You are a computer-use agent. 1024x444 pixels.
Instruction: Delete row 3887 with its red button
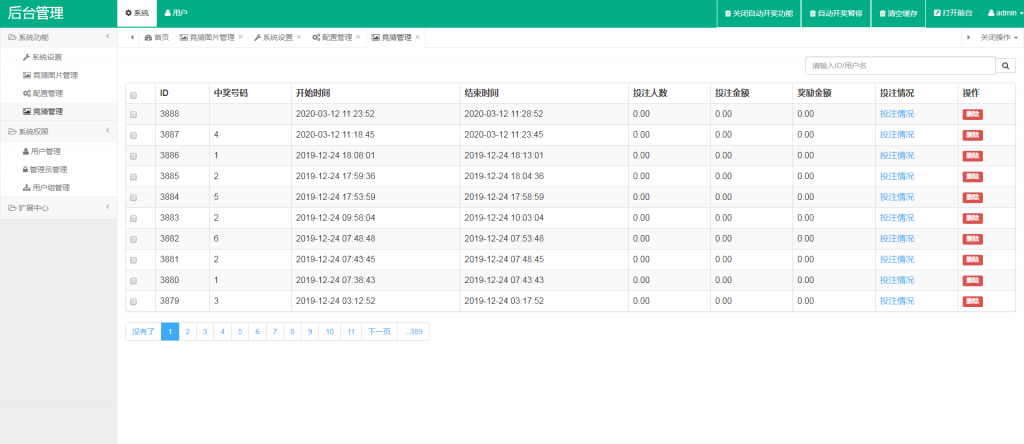(972, 135)
